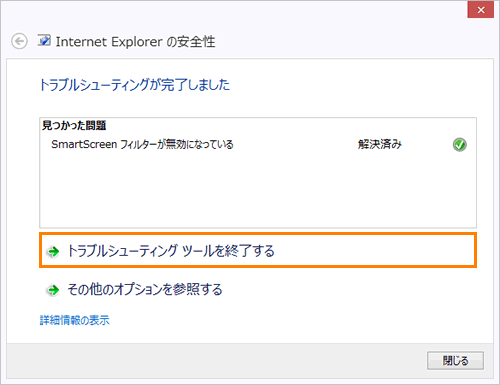Click the green arrow beside その他のオプションを参照する
500x385 pixels.
pos(53,290)
